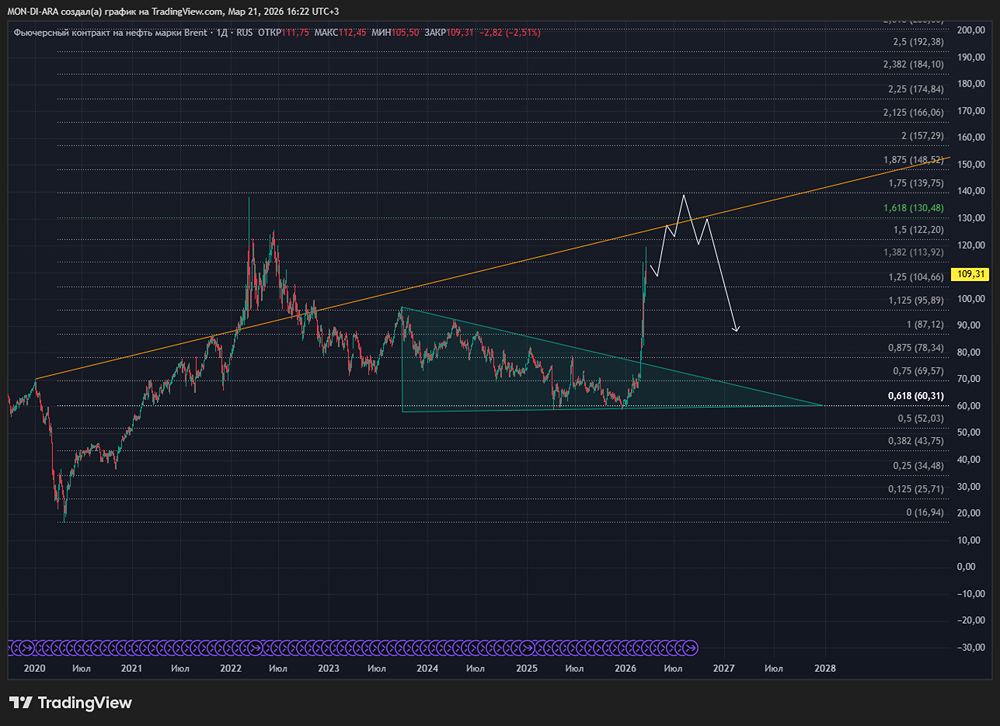
Task: Click the 2023 label on the time axis
Action: [328, 668]
